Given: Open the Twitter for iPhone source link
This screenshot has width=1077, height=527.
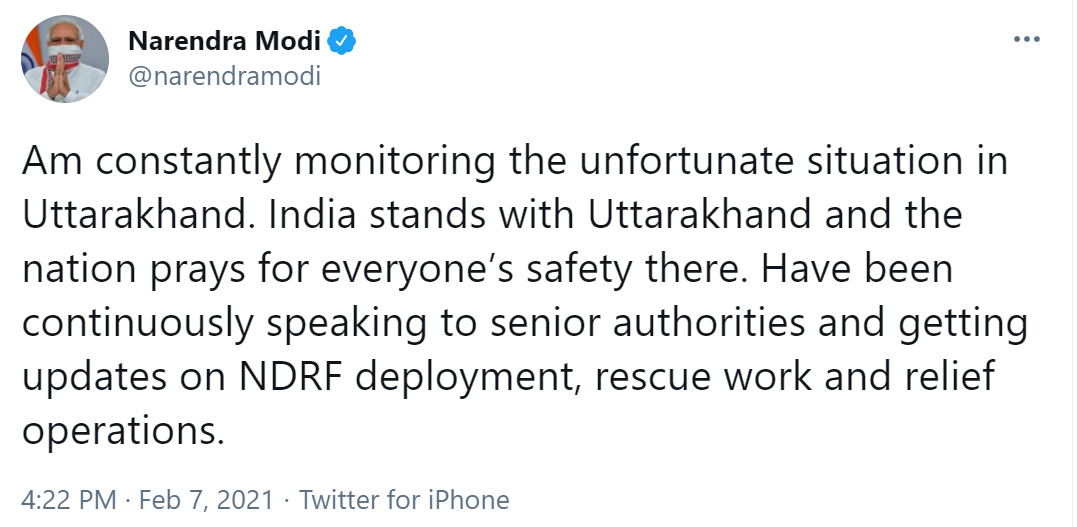Looking at the screenshot, I should [x=404, y=499].
